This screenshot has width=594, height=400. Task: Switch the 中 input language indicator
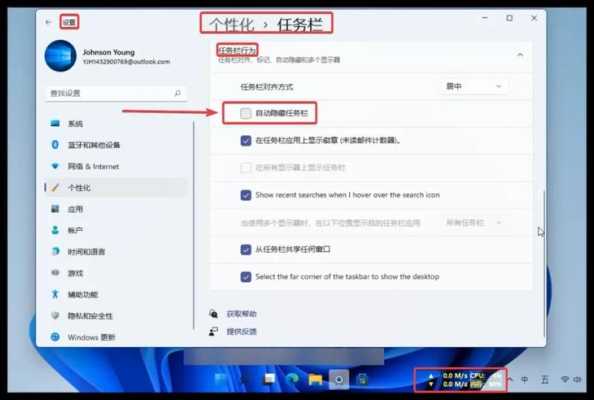tap(525, 379)
